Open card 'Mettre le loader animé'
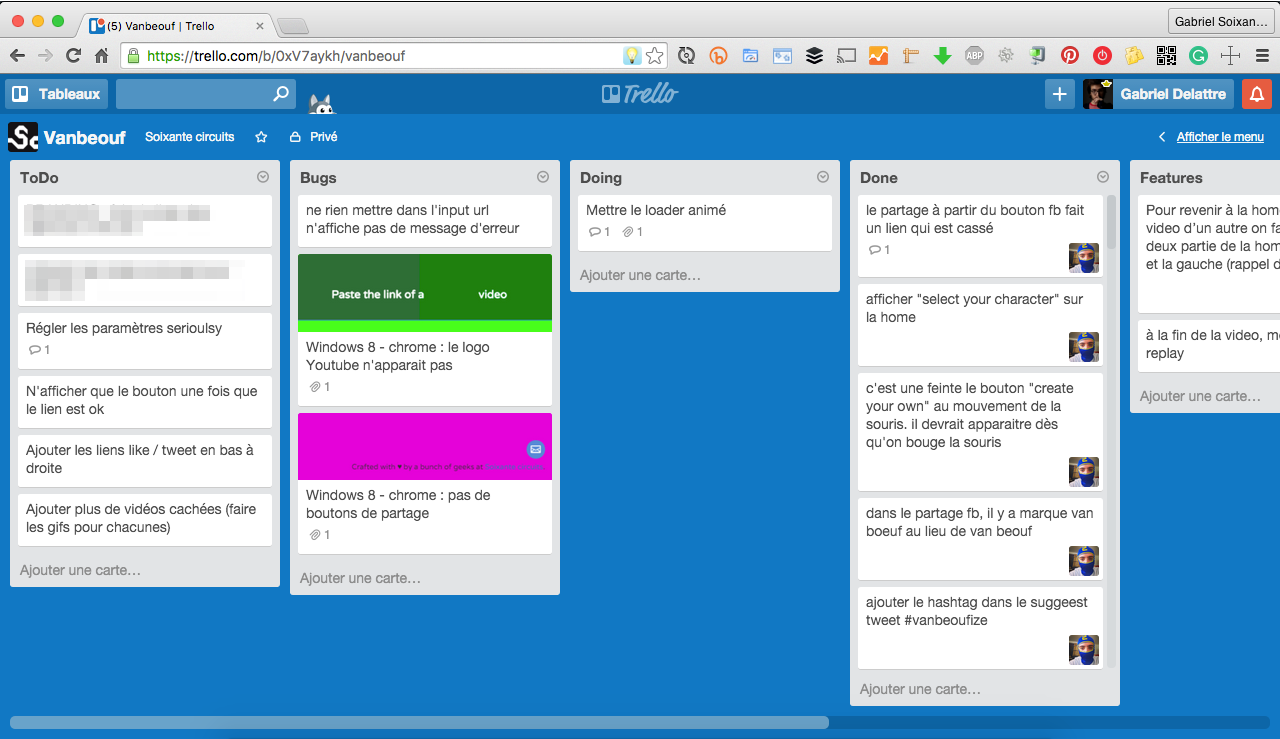The height and width of the screenshot is (739, 1280). [705, 223]
